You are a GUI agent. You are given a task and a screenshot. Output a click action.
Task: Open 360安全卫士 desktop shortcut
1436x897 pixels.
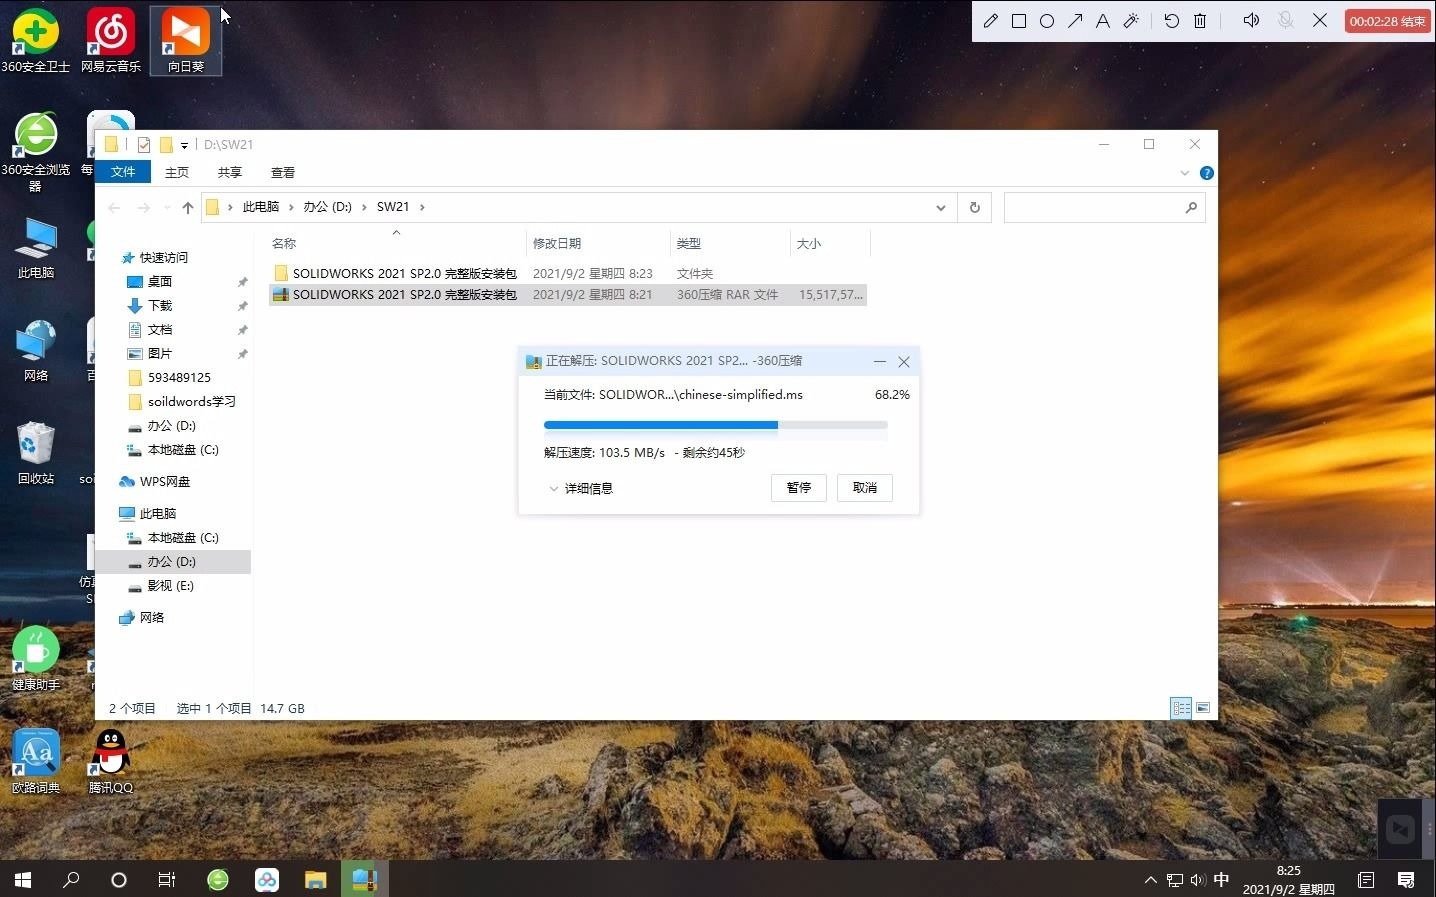coord(36,40)
